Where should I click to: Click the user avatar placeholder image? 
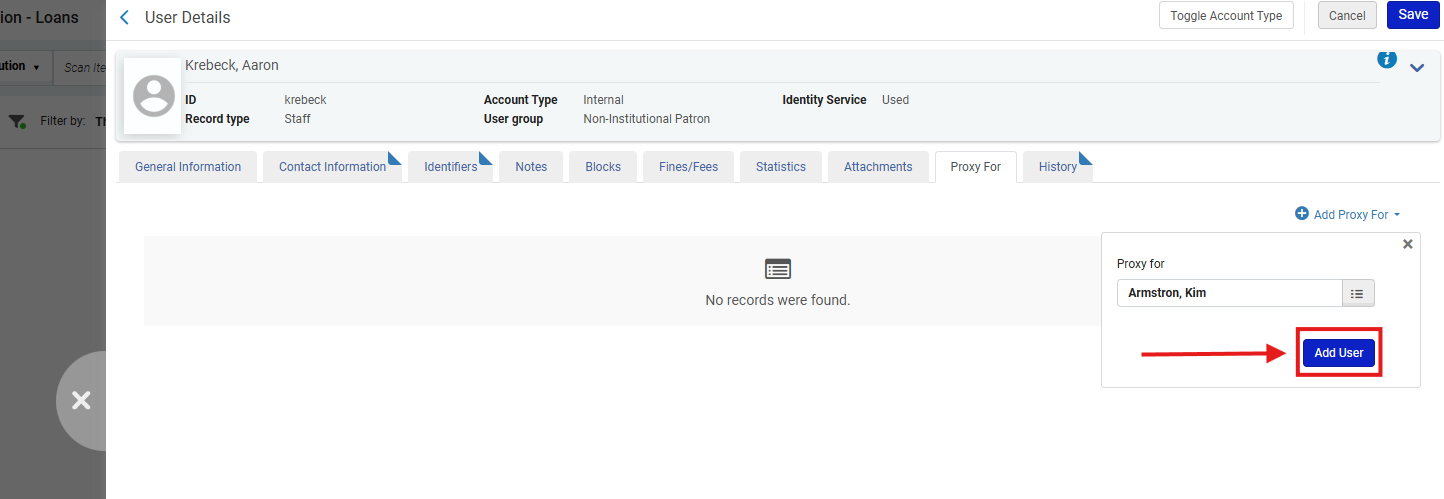[153, 96]
